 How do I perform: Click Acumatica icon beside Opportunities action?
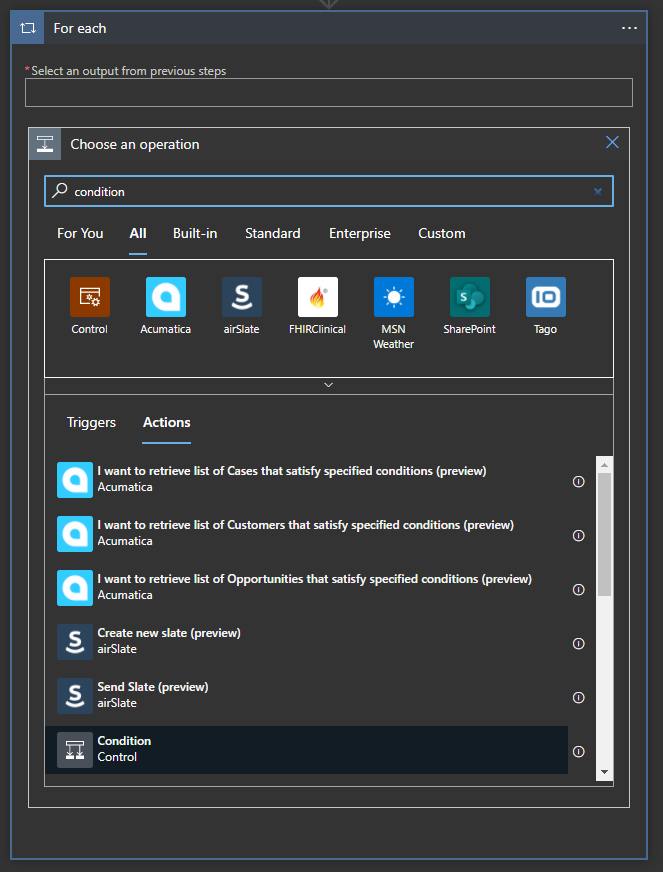pos(75,588)
